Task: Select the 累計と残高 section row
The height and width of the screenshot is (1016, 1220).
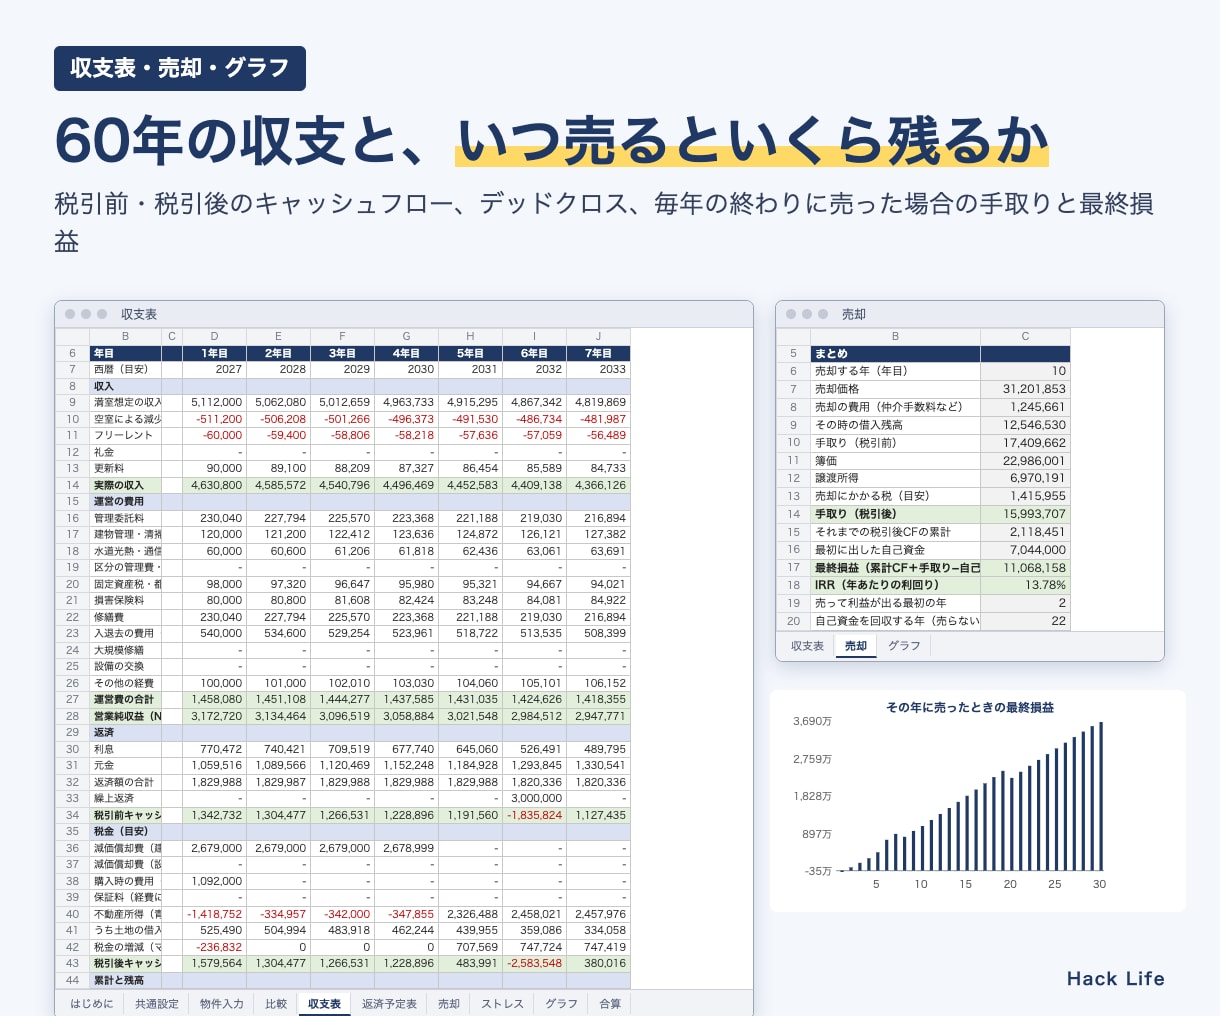Action: tap(360, 980)
